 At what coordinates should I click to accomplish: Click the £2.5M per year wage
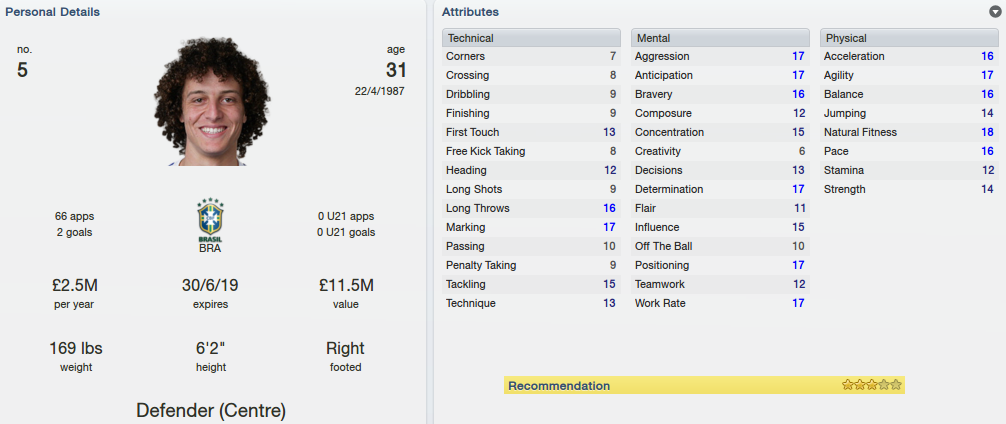pos(76,285)
